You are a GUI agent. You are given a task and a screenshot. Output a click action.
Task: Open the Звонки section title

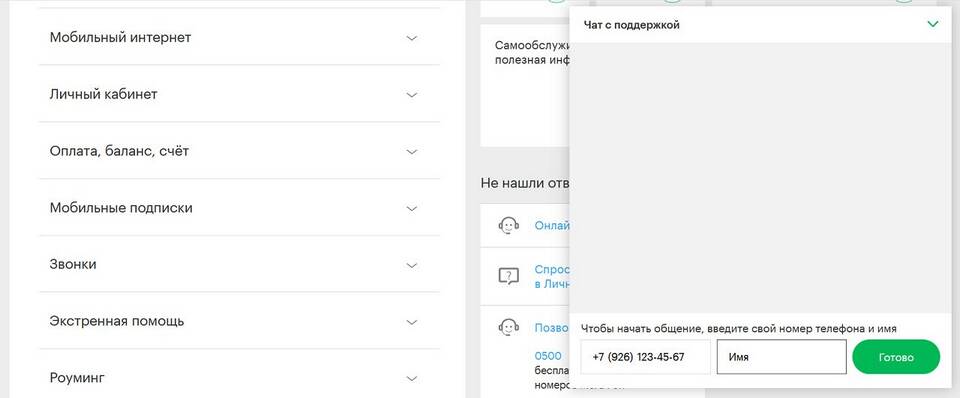click(x=73, y=265)
